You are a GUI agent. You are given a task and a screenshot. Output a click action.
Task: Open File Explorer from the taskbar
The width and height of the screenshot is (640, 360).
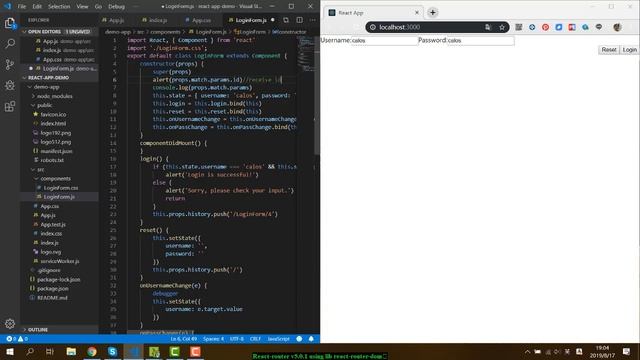pos(71,351)
